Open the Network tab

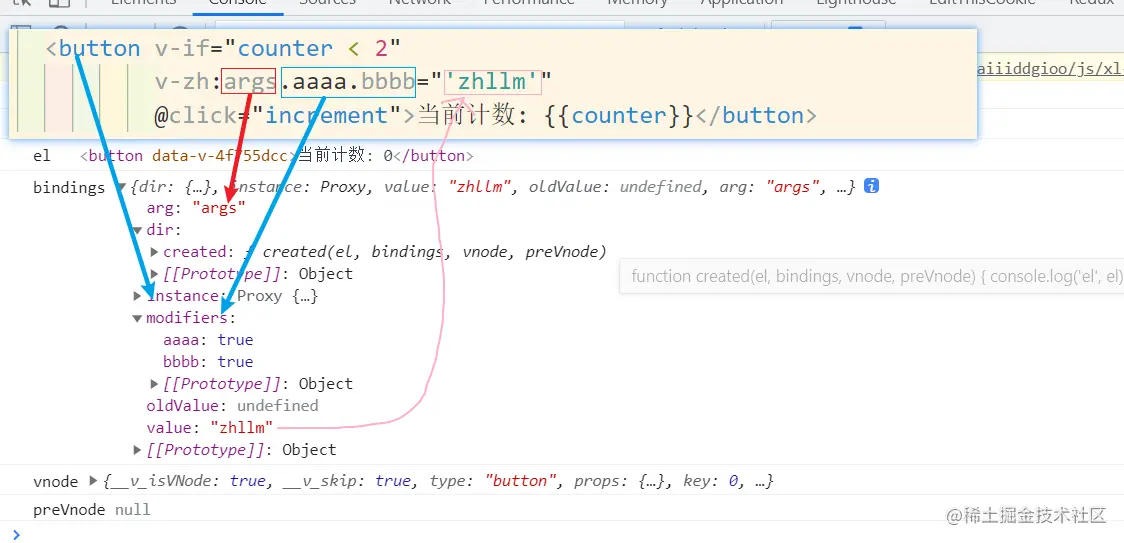click(420, 2)
